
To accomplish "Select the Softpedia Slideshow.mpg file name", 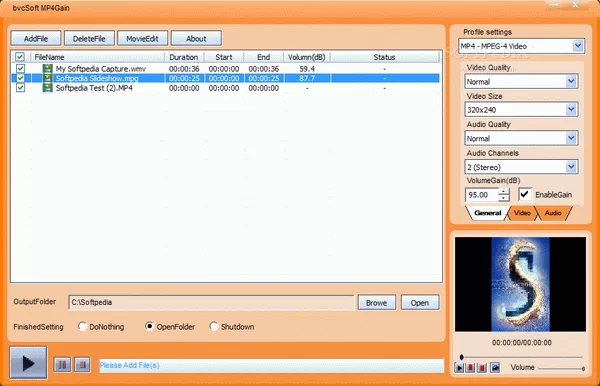I will (97, 78).
